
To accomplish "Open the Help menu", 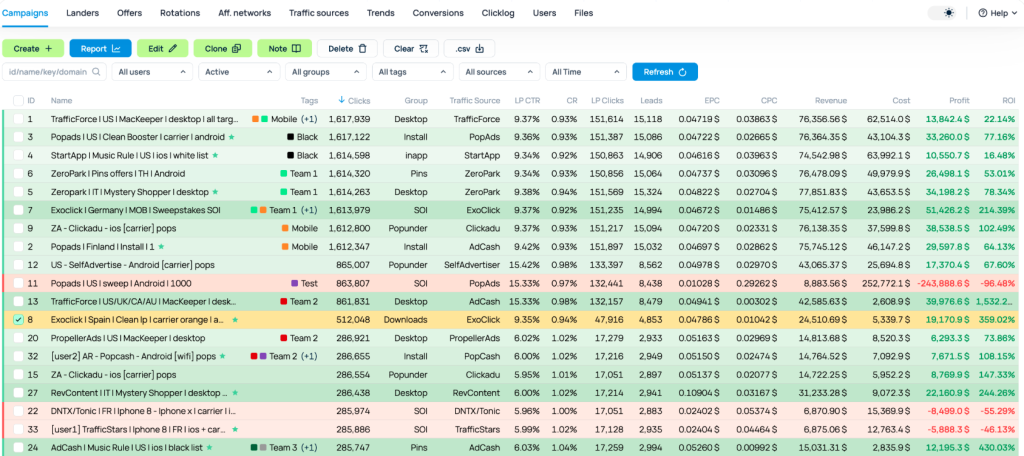I will coord(997,13).
